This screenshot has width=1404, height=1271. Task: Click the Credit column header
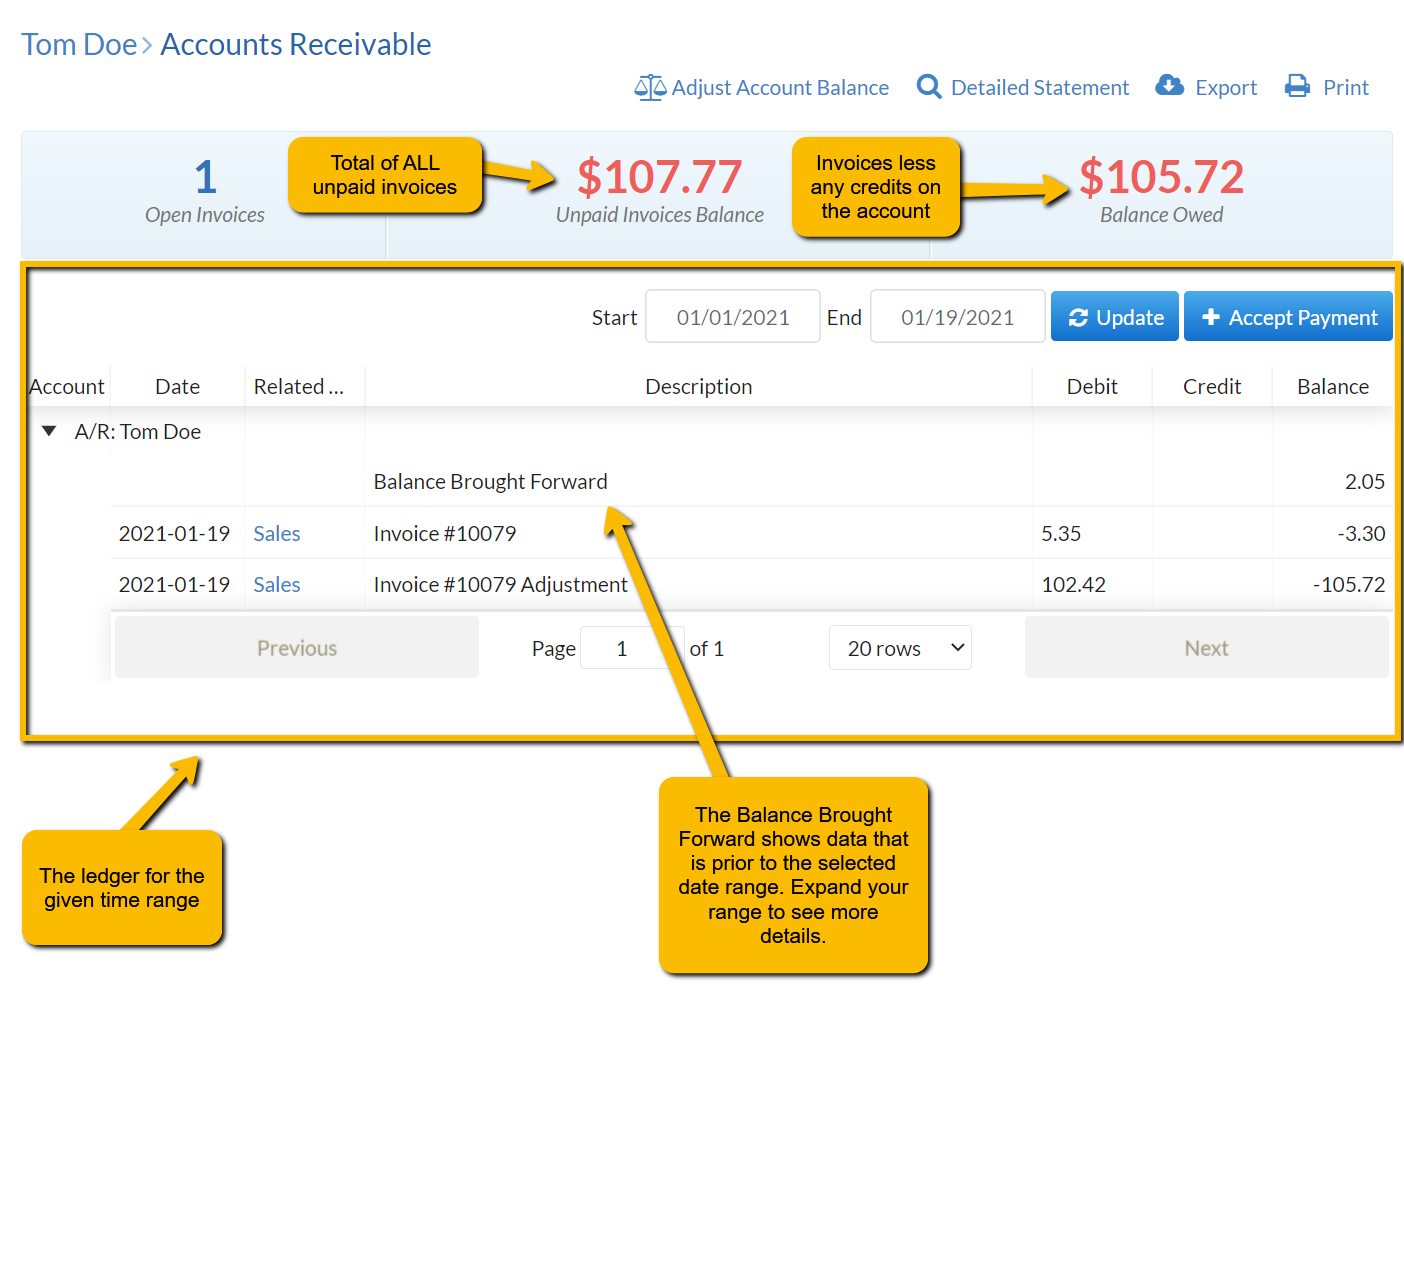pyautogui.click(x=1212, y=387)
